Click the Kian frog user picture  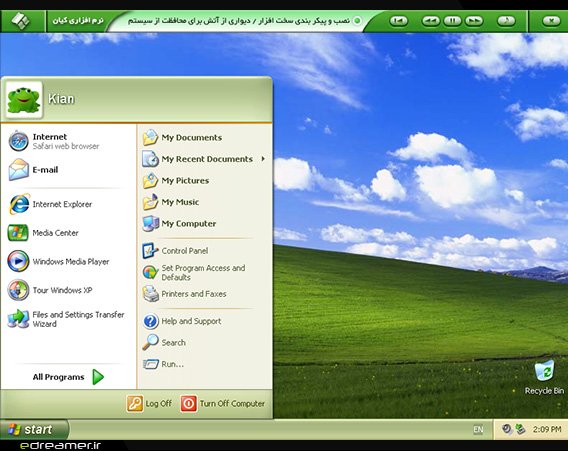24,100
